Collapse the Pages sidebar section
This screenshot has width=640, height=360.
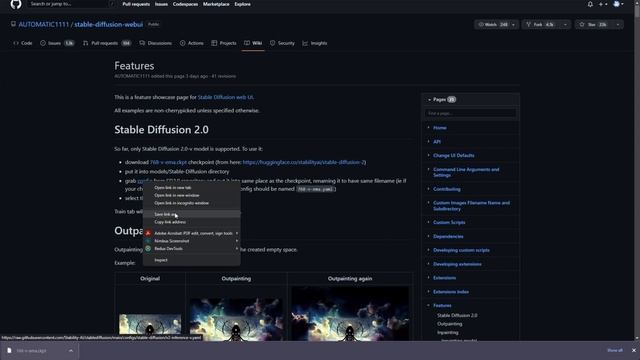(429, 100)
